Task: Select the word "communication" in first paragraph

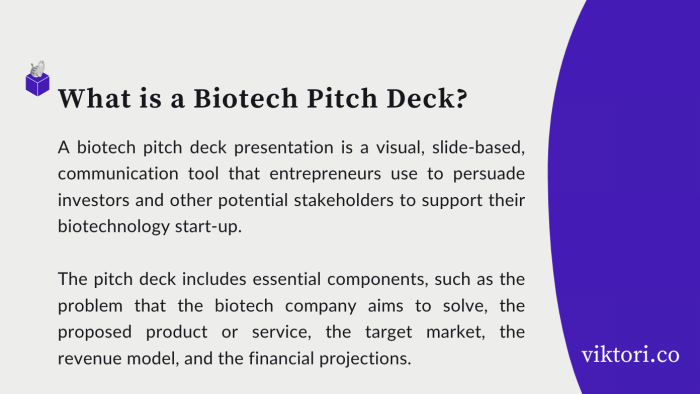Action: (x=118, y=174)
